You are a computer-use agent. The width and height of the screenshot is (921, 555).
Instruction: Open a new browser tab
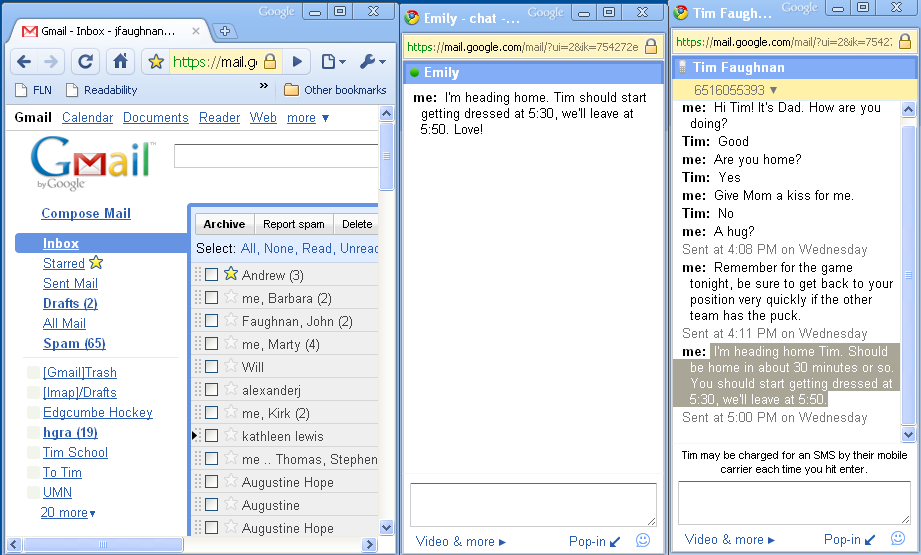(224, 31)
